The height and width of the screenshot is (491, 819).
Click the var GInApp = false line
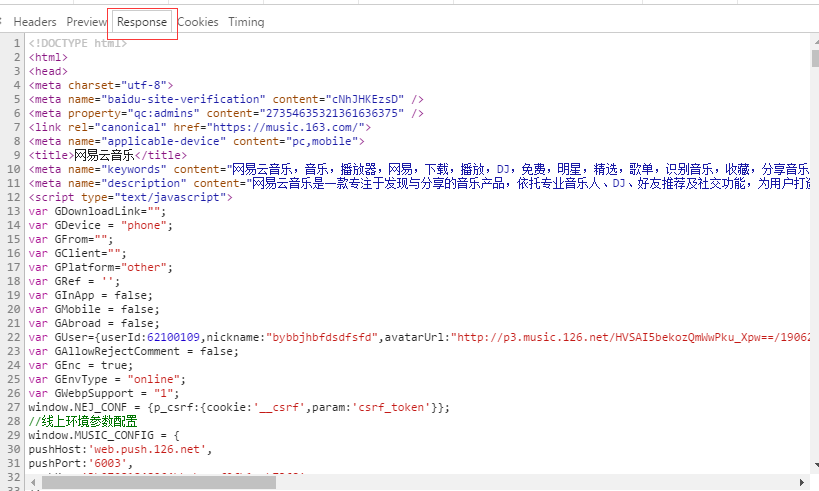point(91,296)
